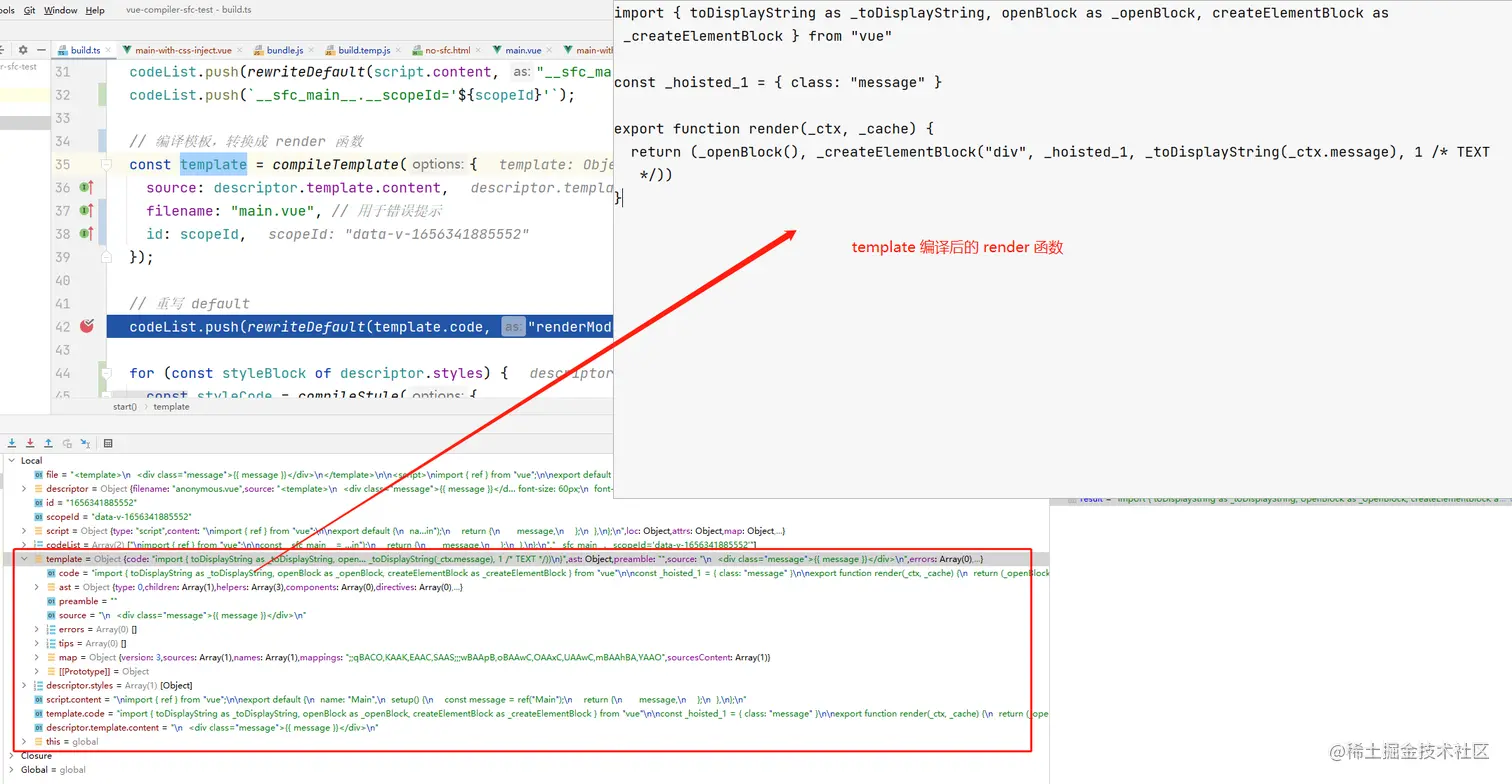Viewport: 1512px width, 784px height.
Task: Click the Force Step Into debugger button
Action: 30,443
